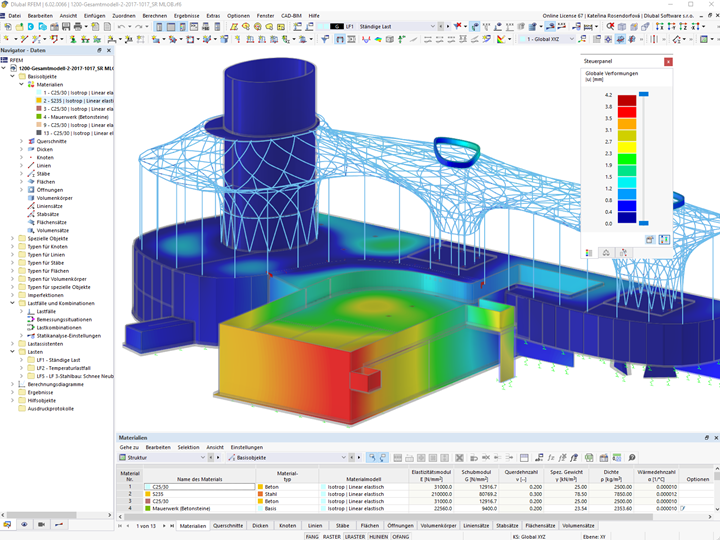Click the lower blue slider handle in Steuerpanel
The width and height of the screenshot is (720, 540).
tap(644, 223)
